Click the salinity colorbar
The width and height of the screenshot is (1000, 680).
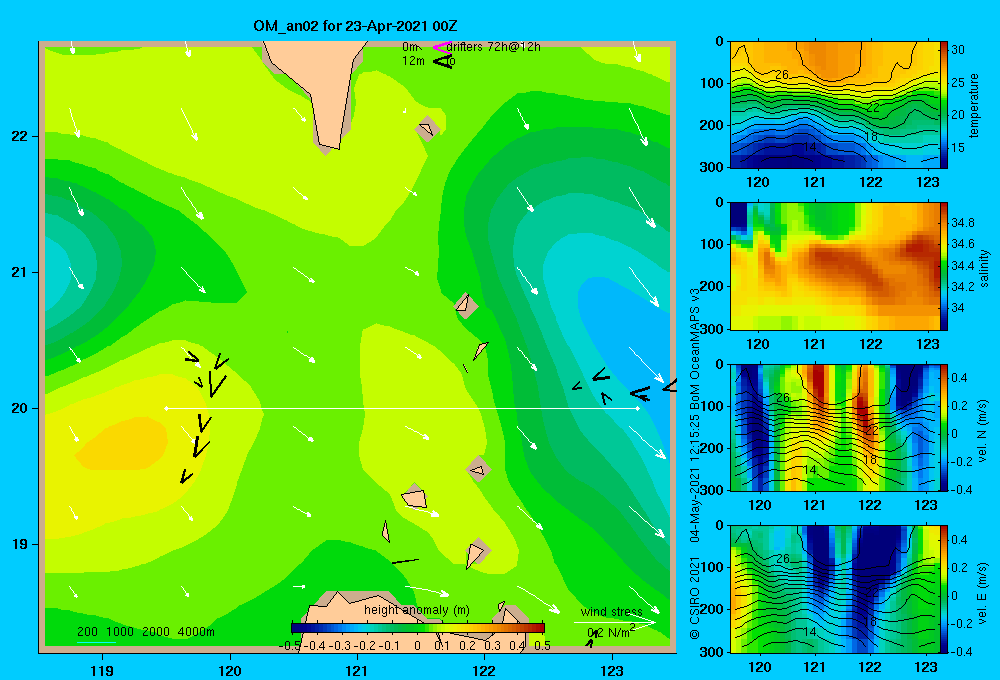(x=944, y=266)
